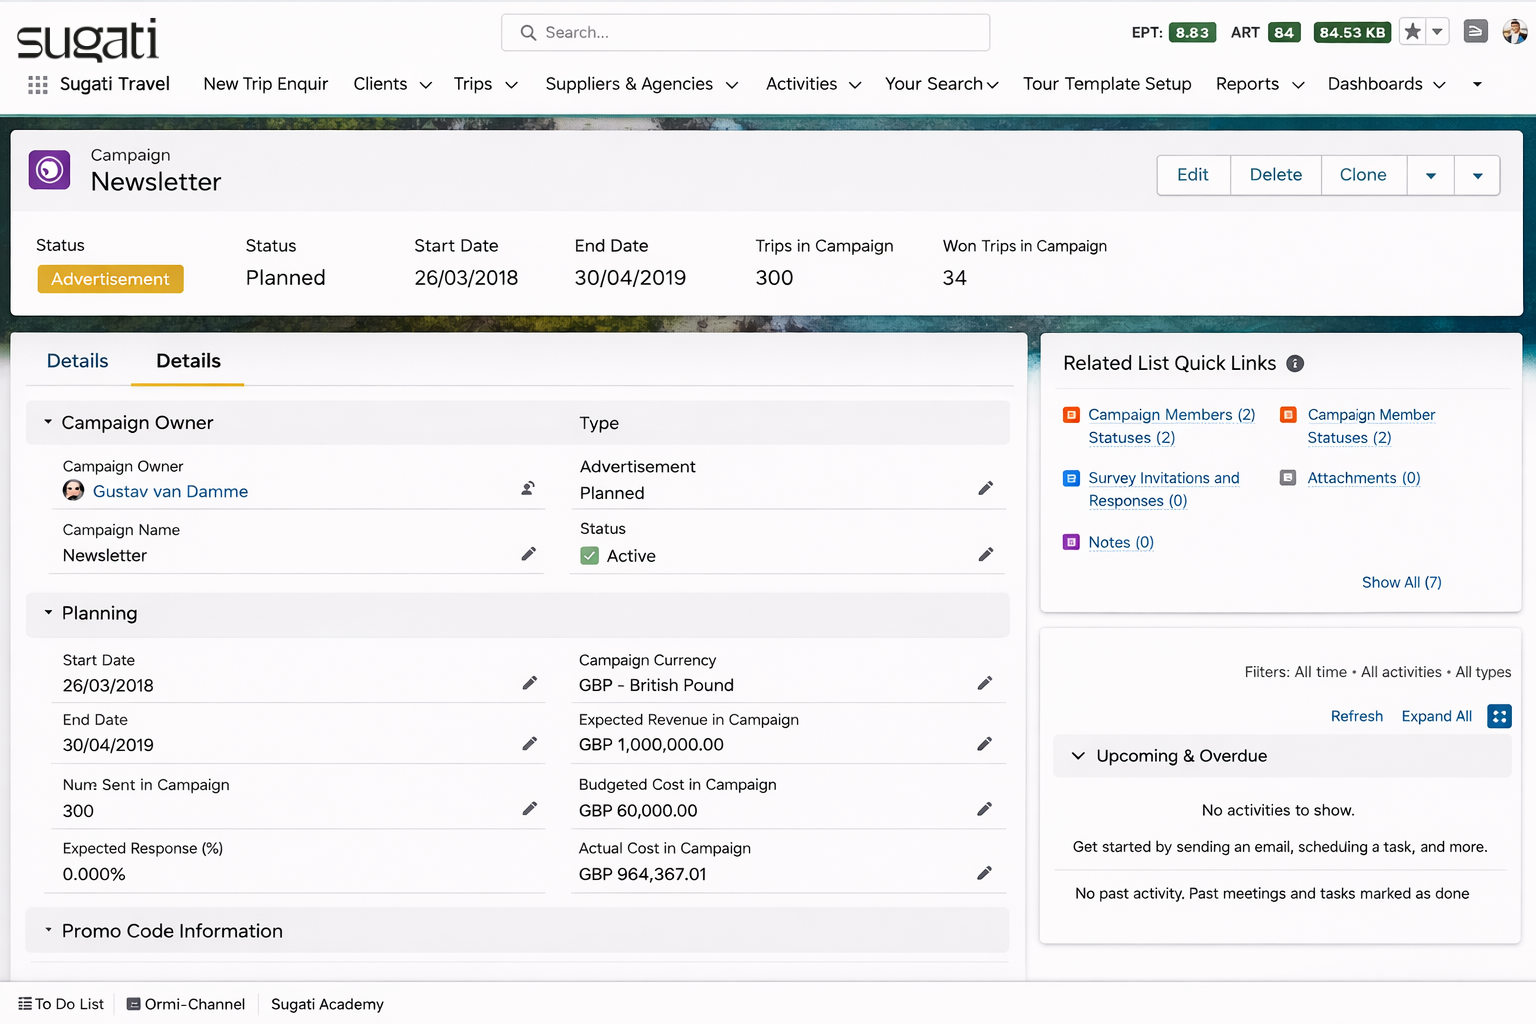Click the change owner icon beside Gustav van Damme
The image size is (1536, 1024).
pyautogui.click(x=528, y=489)
